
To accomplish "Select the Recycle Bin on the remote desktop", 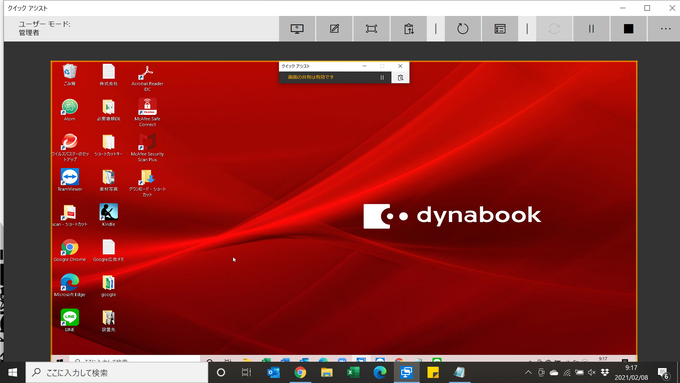I will pos(69,75).
